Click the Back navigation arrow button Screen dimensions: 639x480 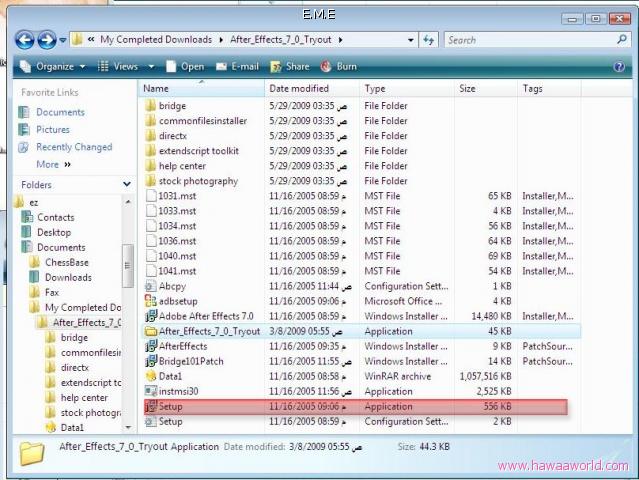(x=25, y=40)
